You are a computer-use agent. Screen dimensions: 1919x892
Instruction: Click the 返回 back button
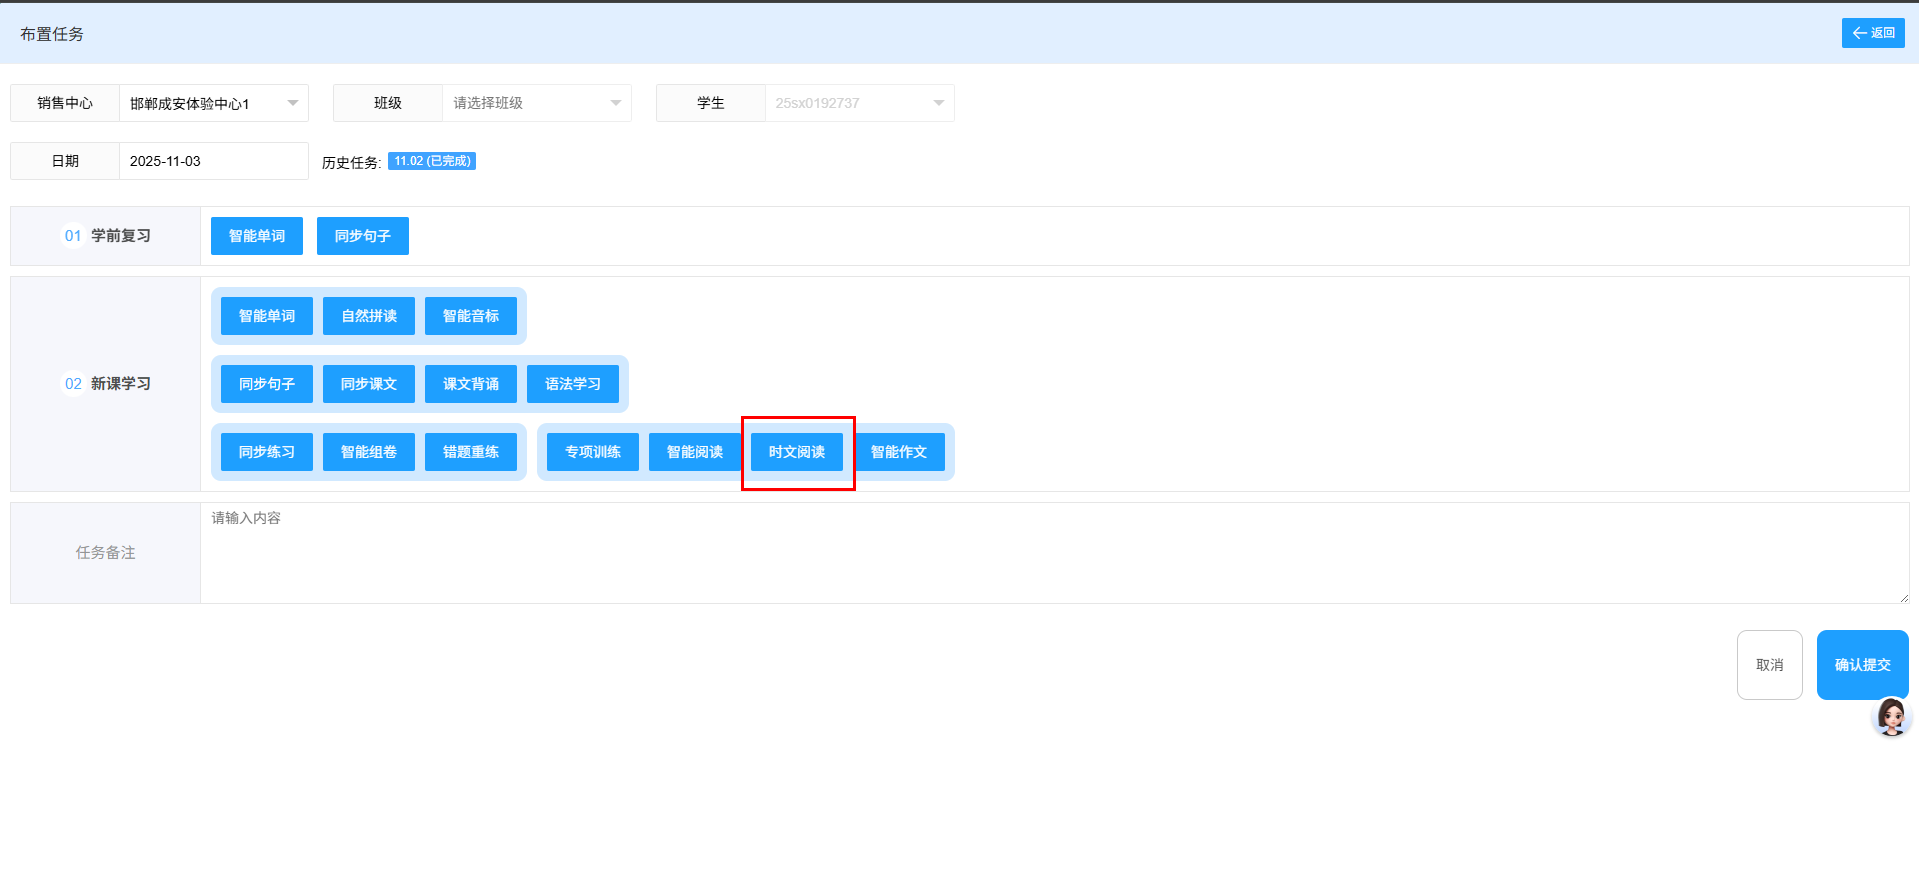[x=1872, y=33]
